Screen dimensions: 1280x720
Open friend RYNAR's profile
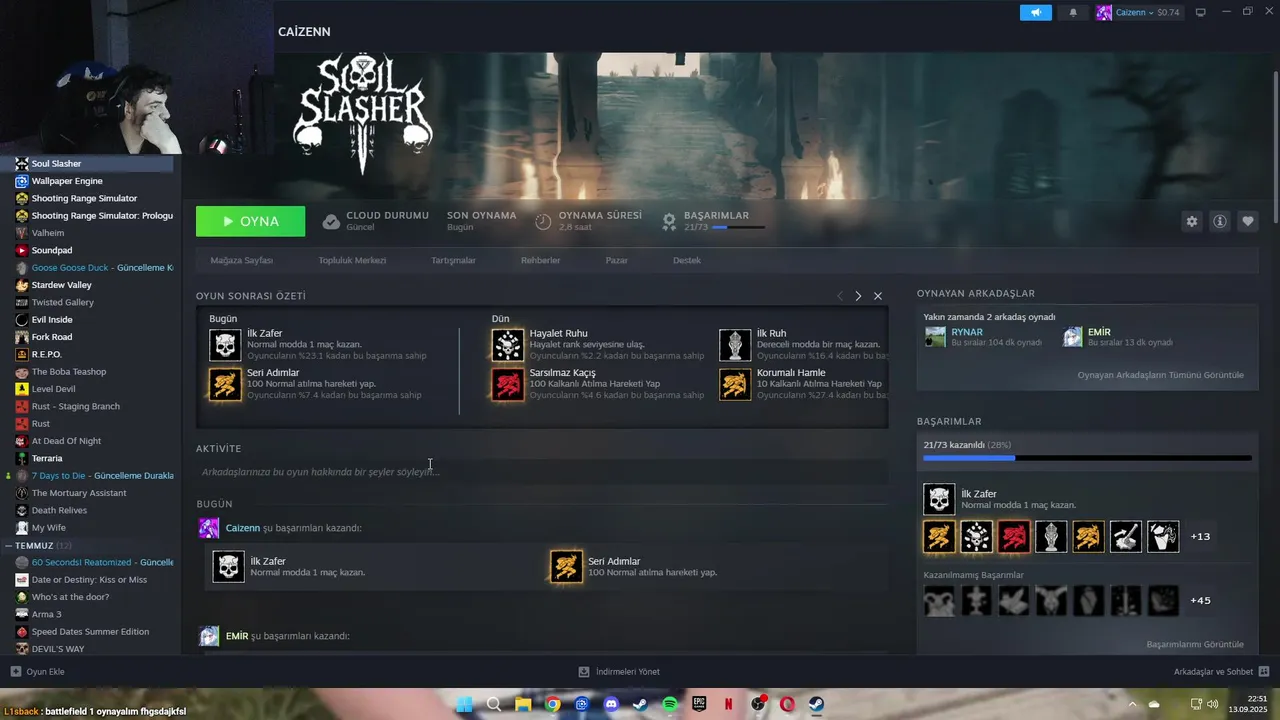point(967,332)
